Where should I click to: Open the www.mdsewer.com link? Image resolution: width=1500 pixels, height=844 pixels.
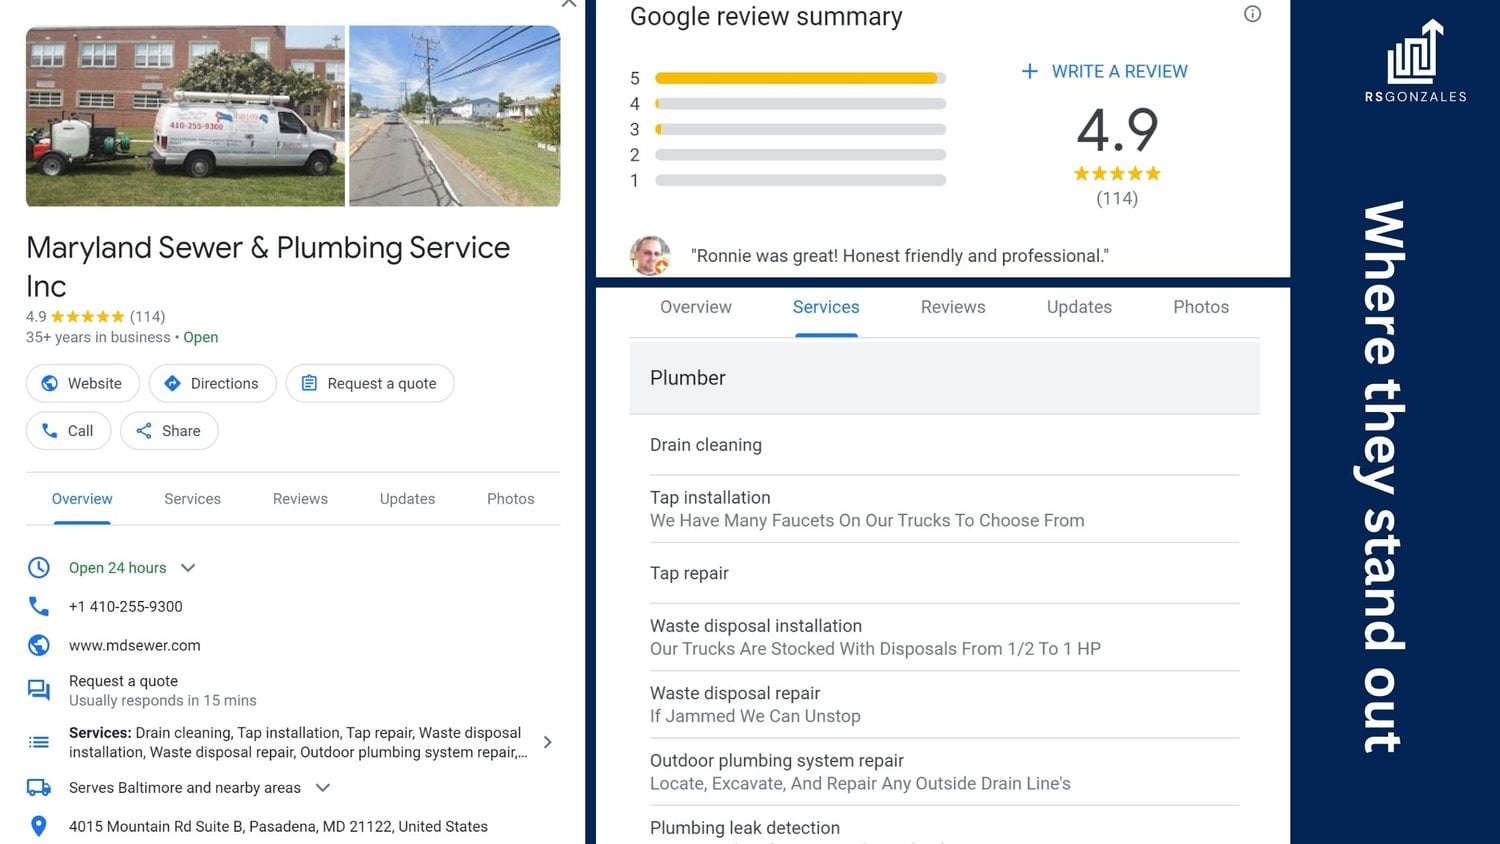tap(135, 645)
